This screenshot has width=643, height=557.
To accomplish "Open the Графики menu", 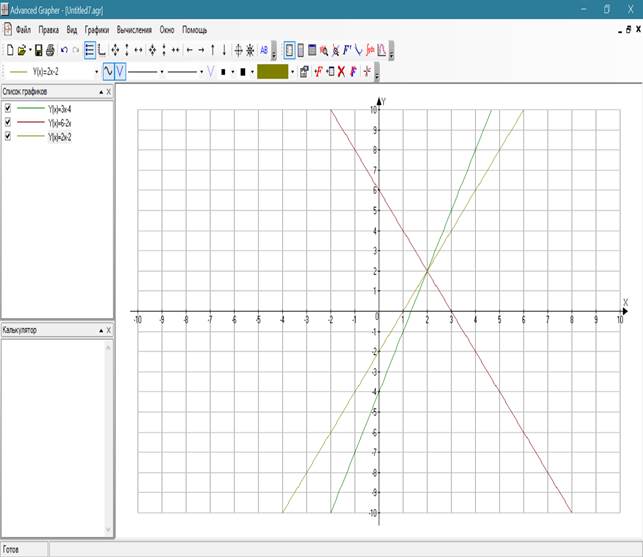I will point(97,30).
